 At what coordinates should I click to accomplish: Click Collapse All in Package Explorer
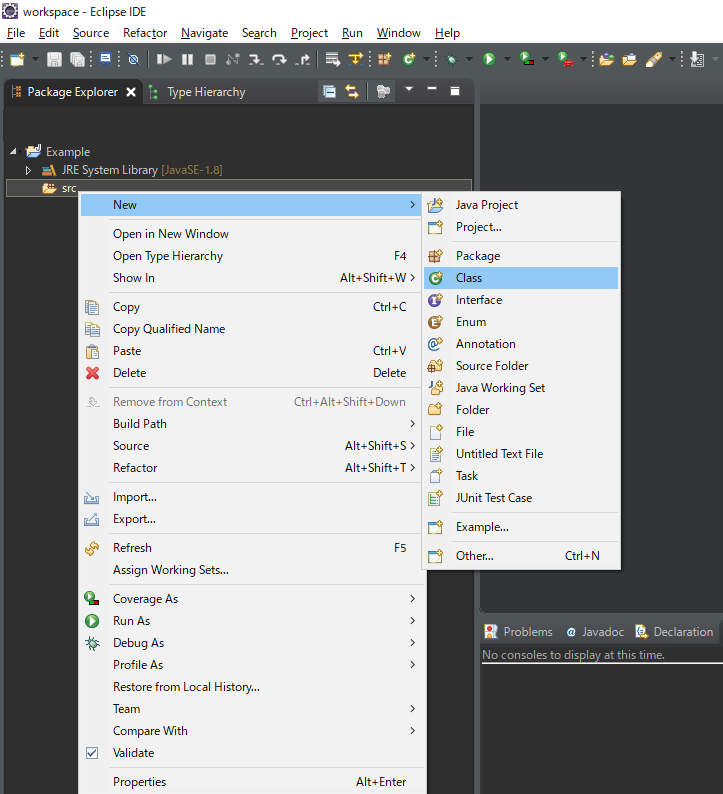(330, 92)
